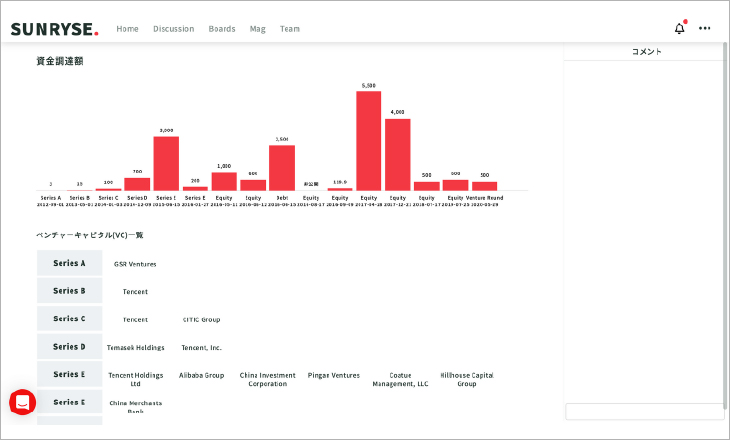Viewport: 730px width, 440px height.
Task: Click the 5,500 Equity bar in chart
Action: [x=369, y=141]
